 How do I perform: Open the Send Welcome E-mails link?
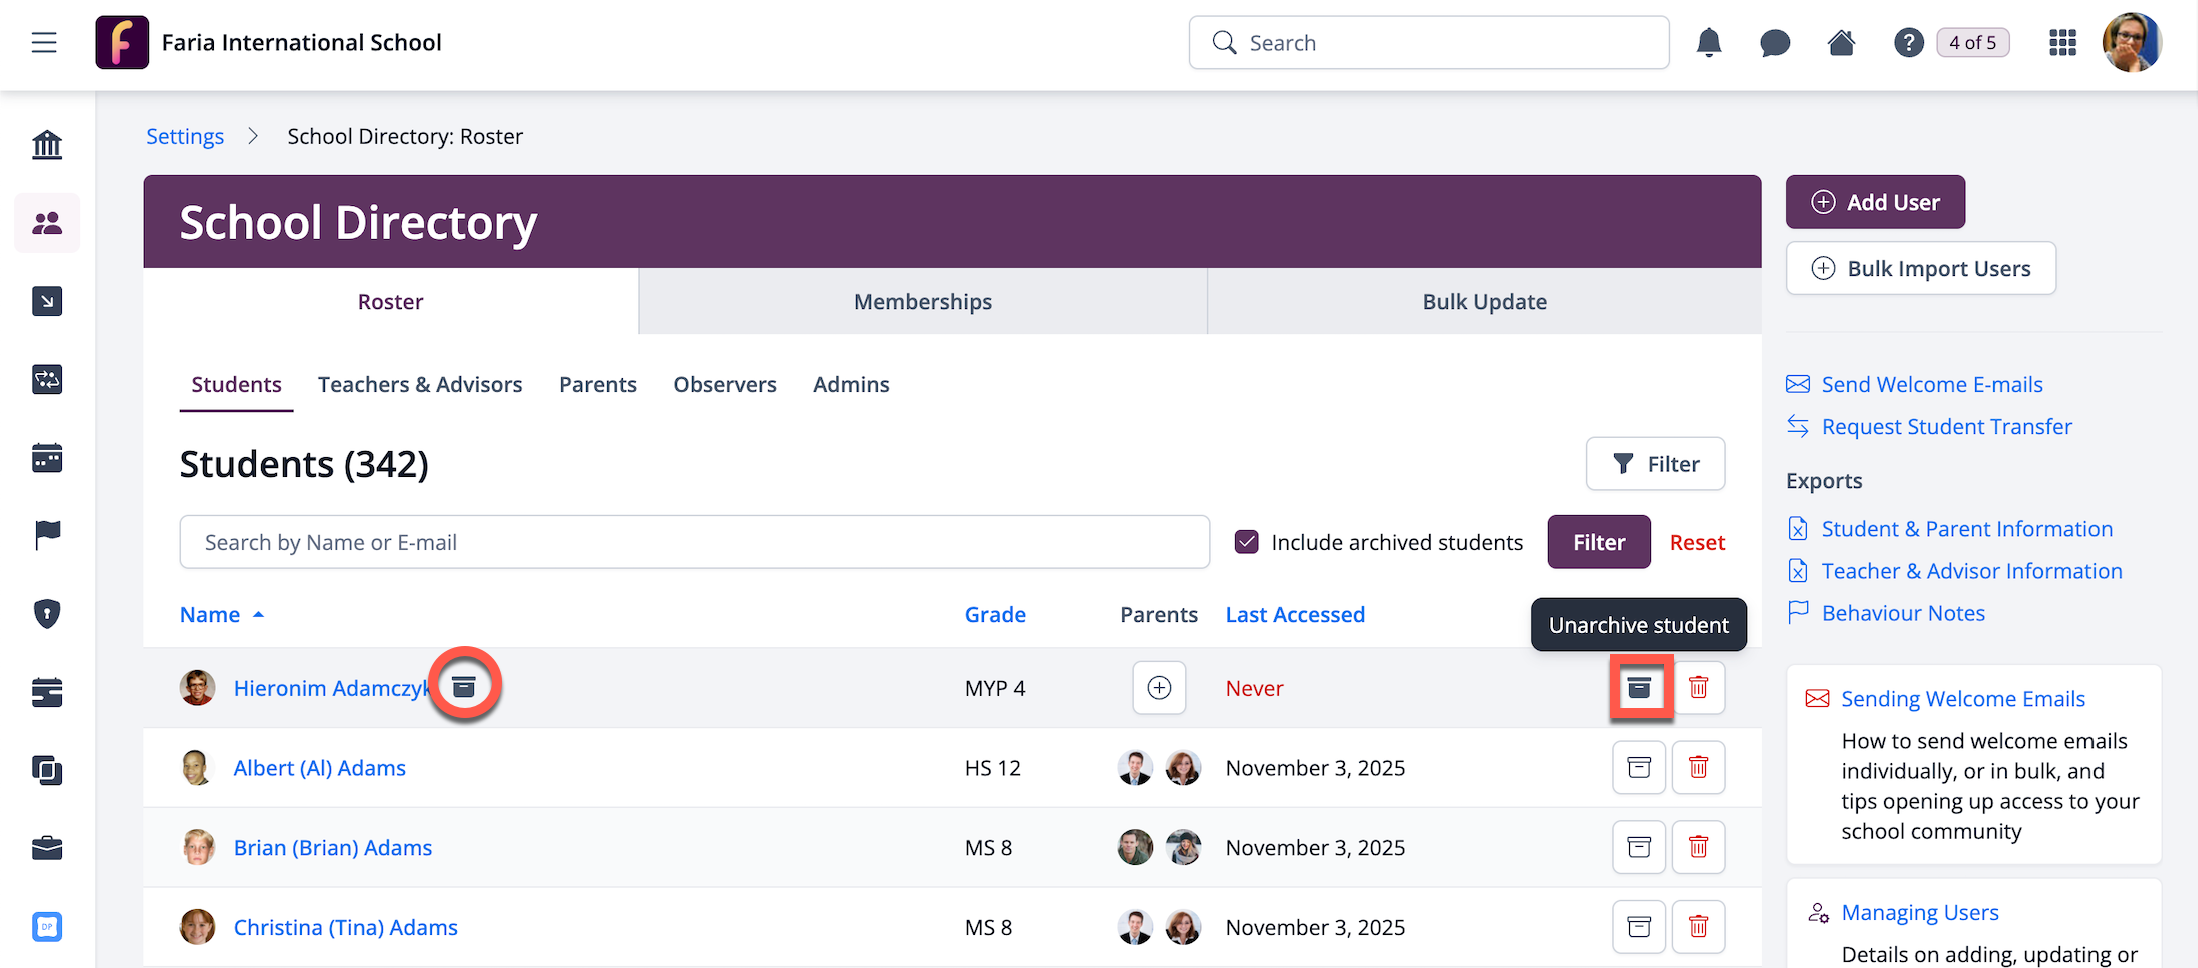(1931, 385)
